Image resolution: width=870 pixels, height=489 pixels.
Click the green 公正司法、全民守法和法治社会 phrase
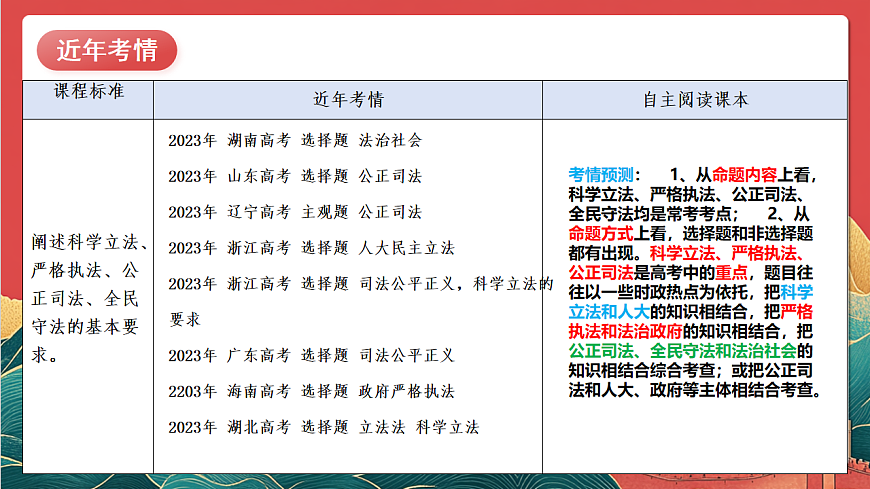[x=682, y=351]
